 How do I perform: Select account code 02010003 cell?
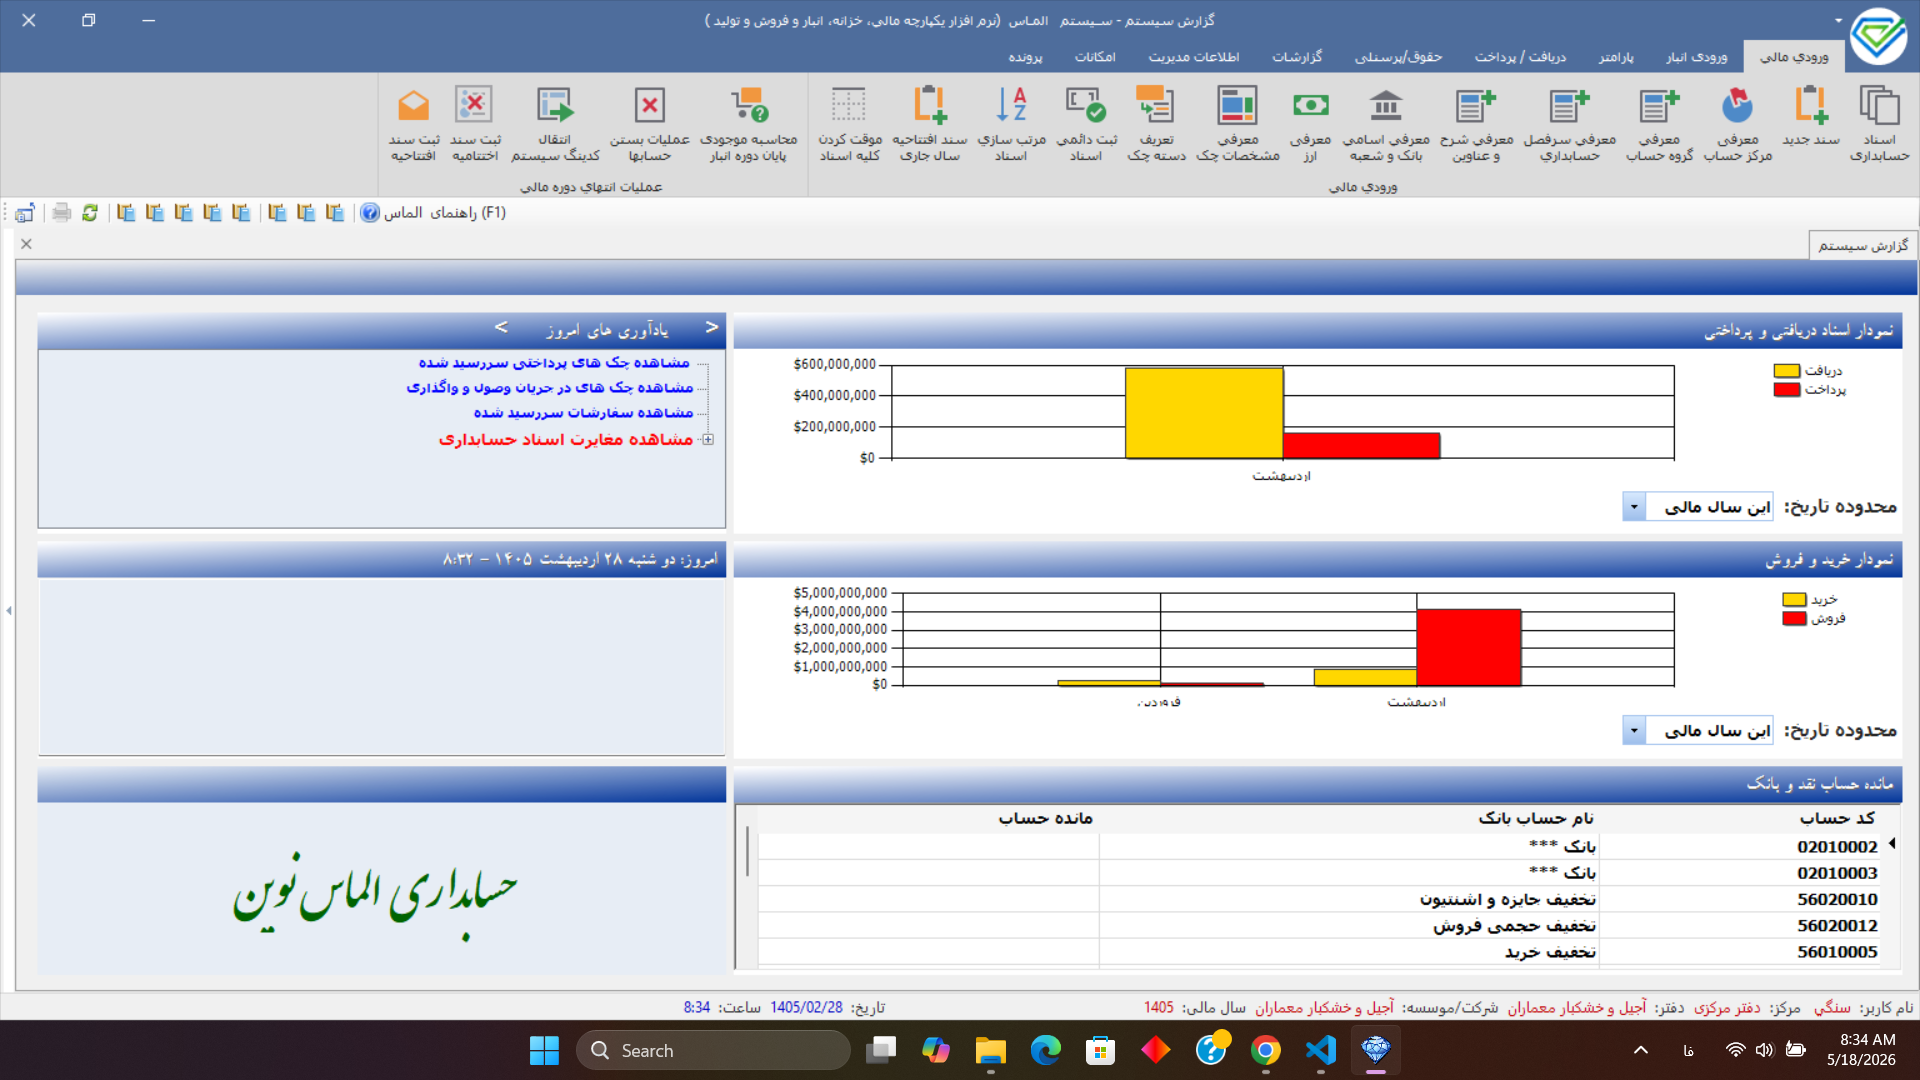click(1739, 872)
